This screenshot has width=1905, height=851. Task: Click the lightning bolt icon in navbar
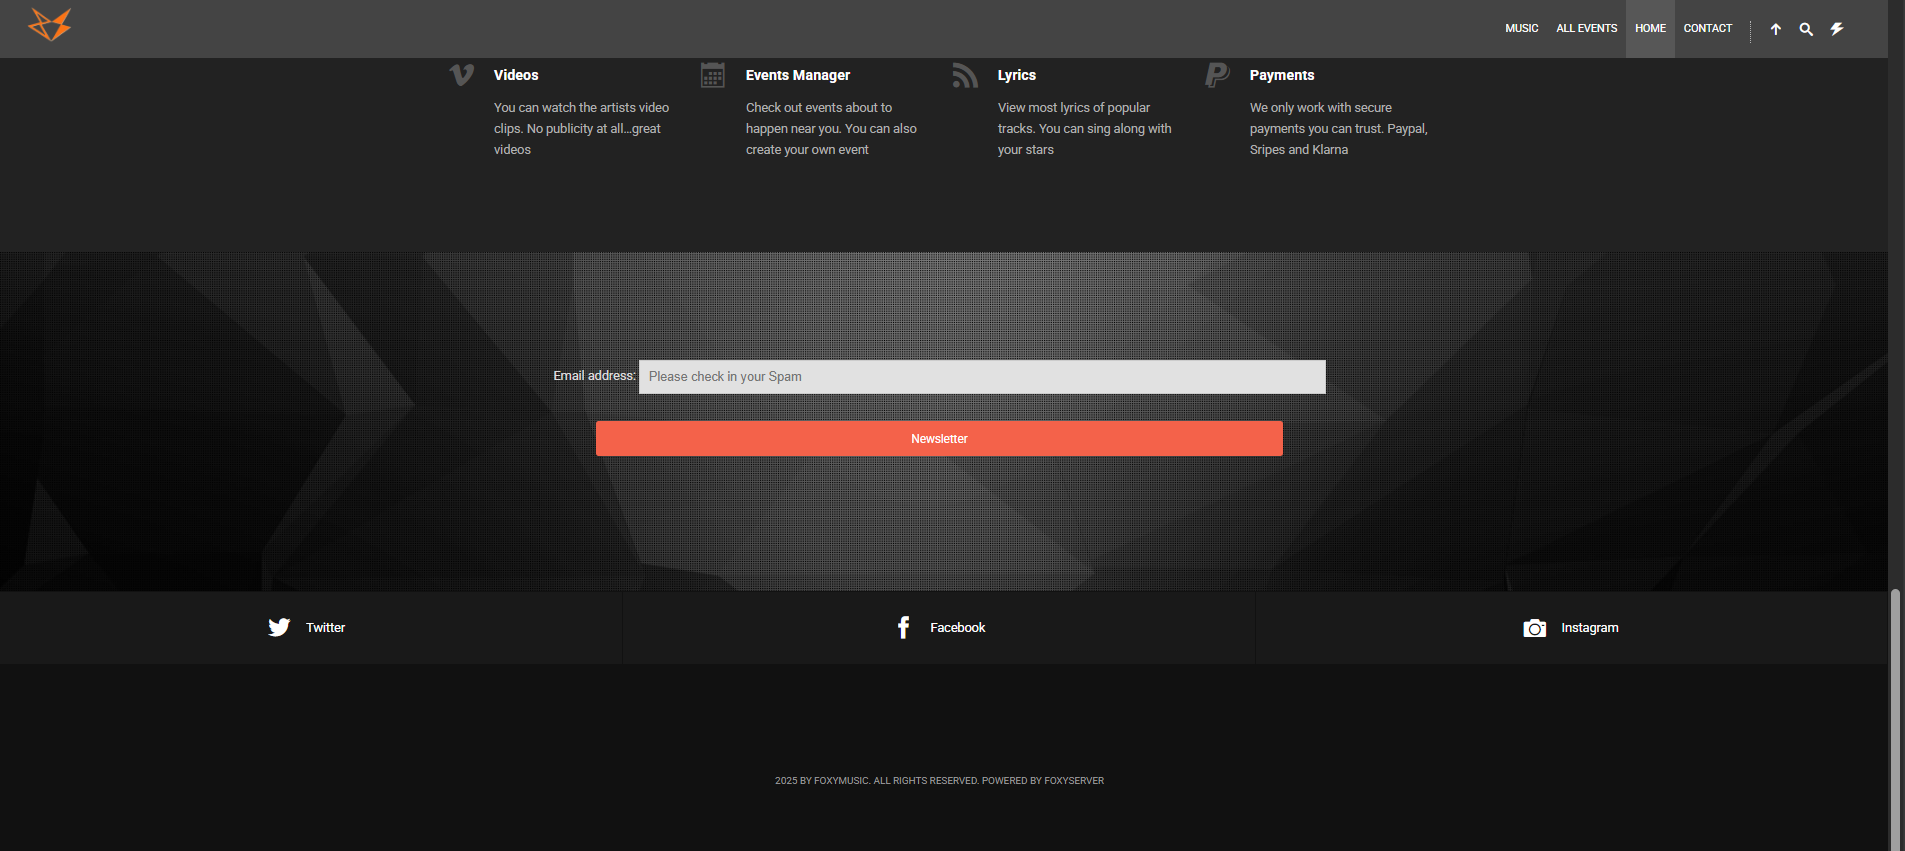coord(1837,29)
